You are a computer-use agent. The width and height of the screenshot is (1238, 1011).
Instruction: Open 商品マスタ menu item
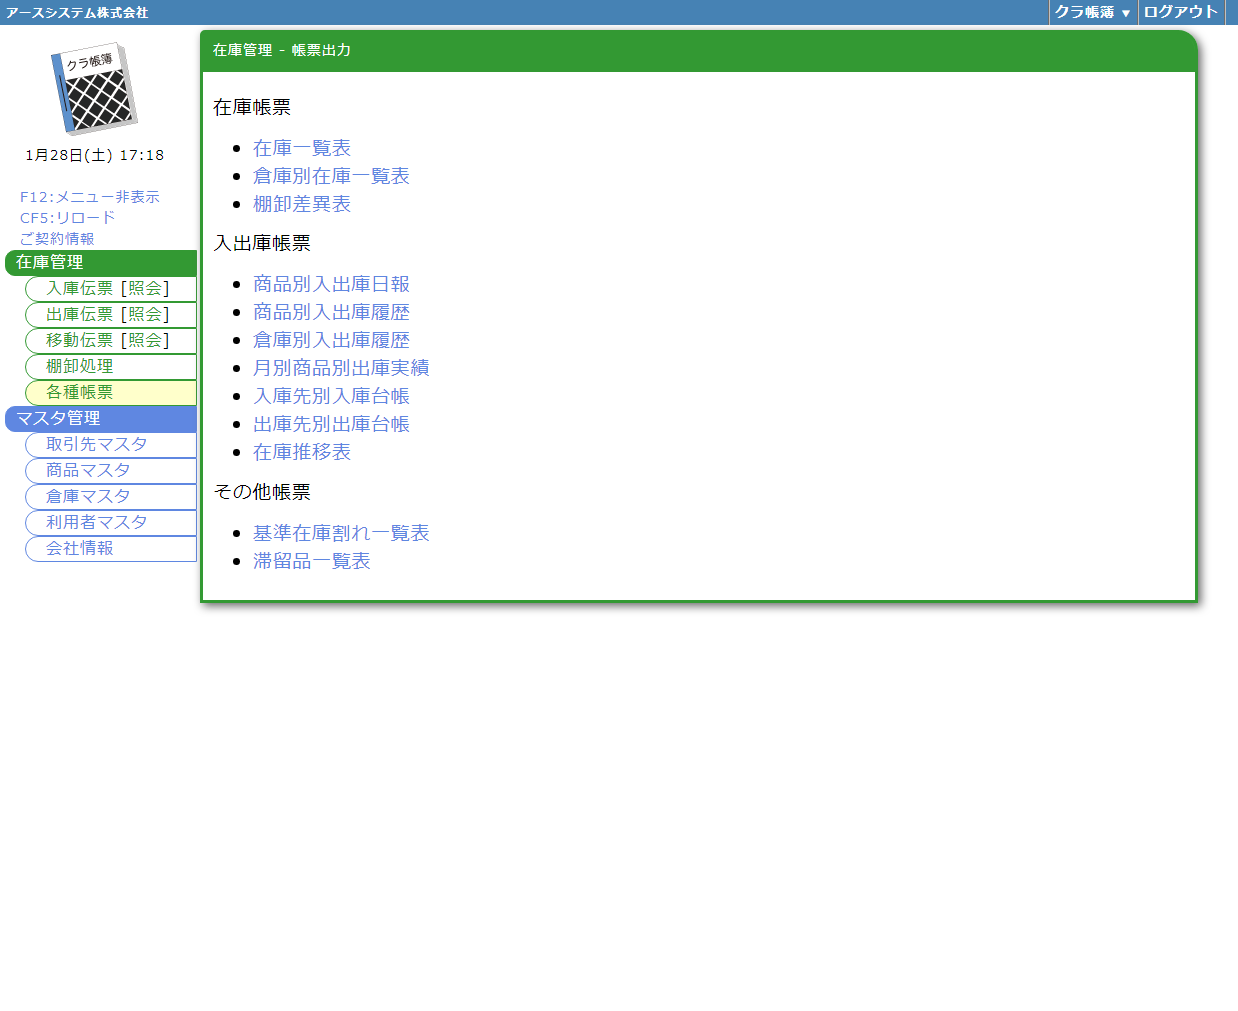[111, 471]
